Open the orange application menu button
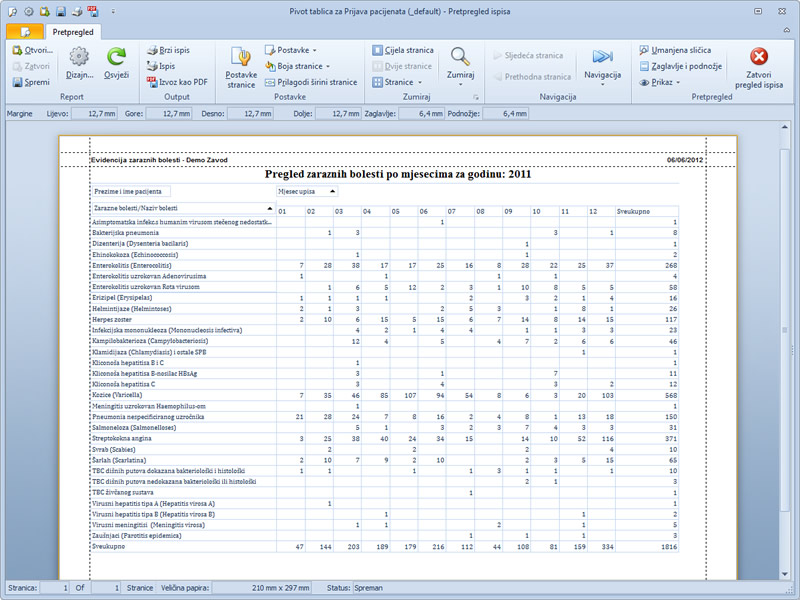The image size is (800, 600). click(24, 32)
